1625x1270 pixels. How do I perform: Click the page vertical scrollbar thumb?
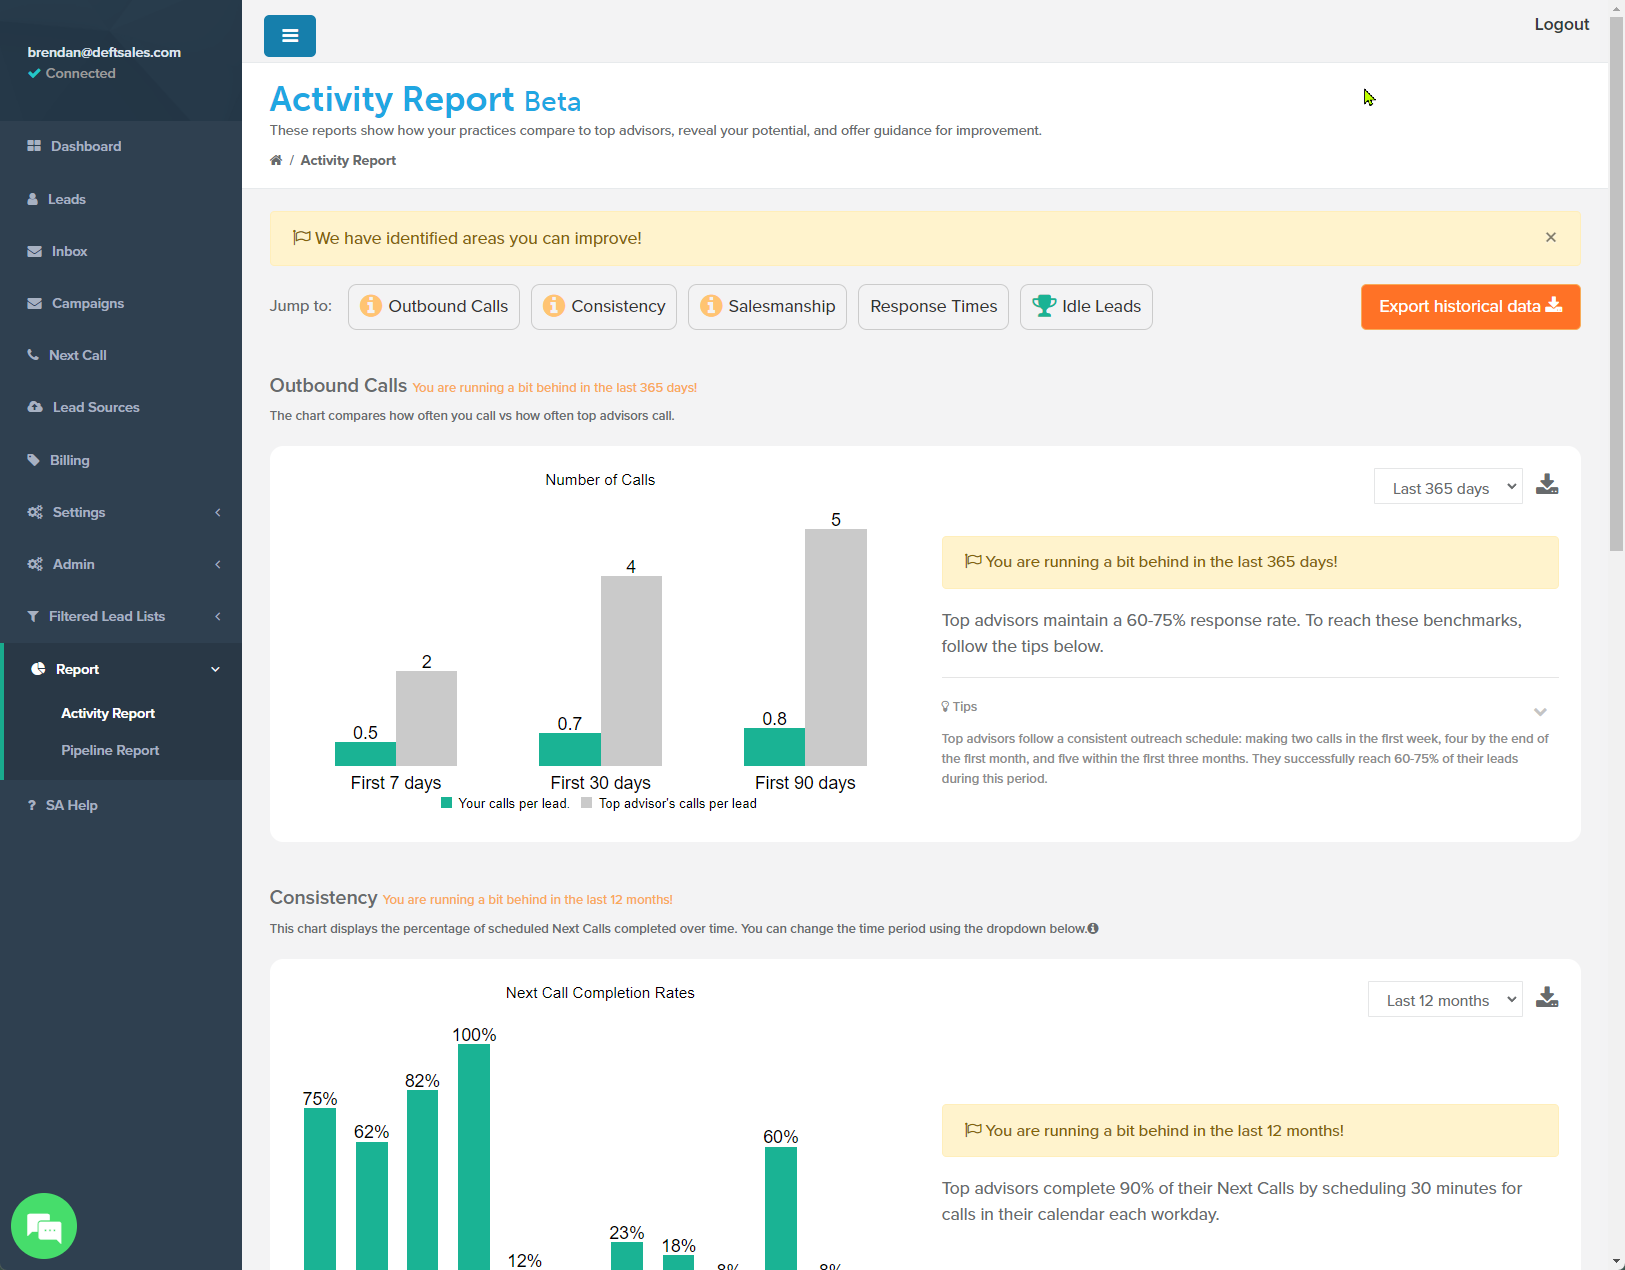click(x=1616, y=283)
